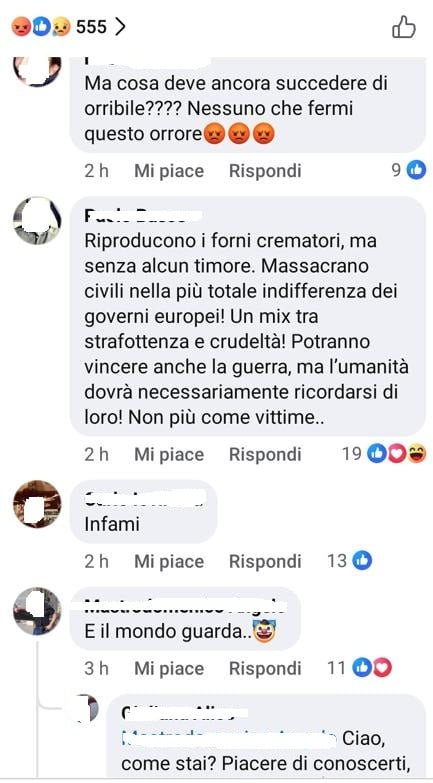View the 19 reactions on the 'forni crematori' comment
Screen dimensions: 433x783
coord(384,454)
